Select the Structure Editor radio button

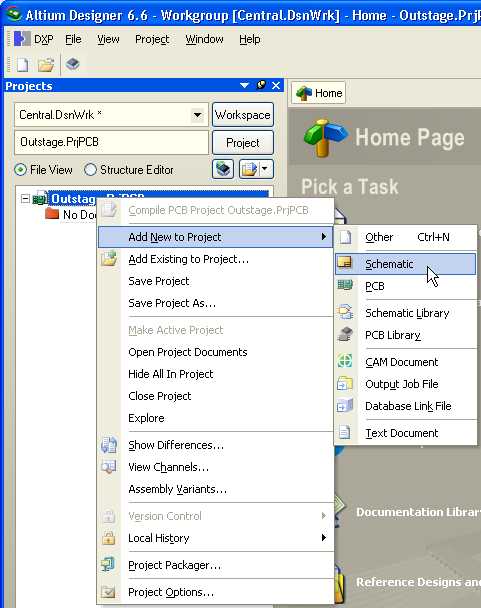[x=90, y=170]
